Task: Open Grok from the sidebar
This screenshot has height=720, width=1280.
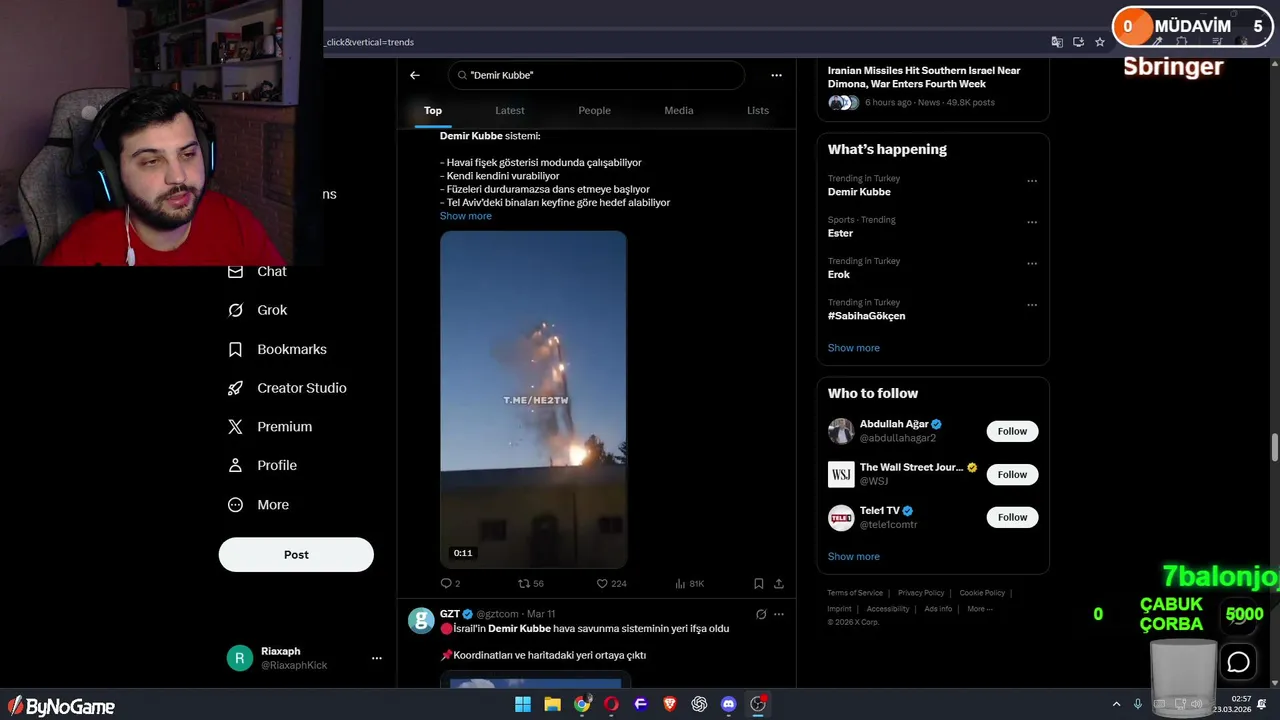Action: point(258,310)
